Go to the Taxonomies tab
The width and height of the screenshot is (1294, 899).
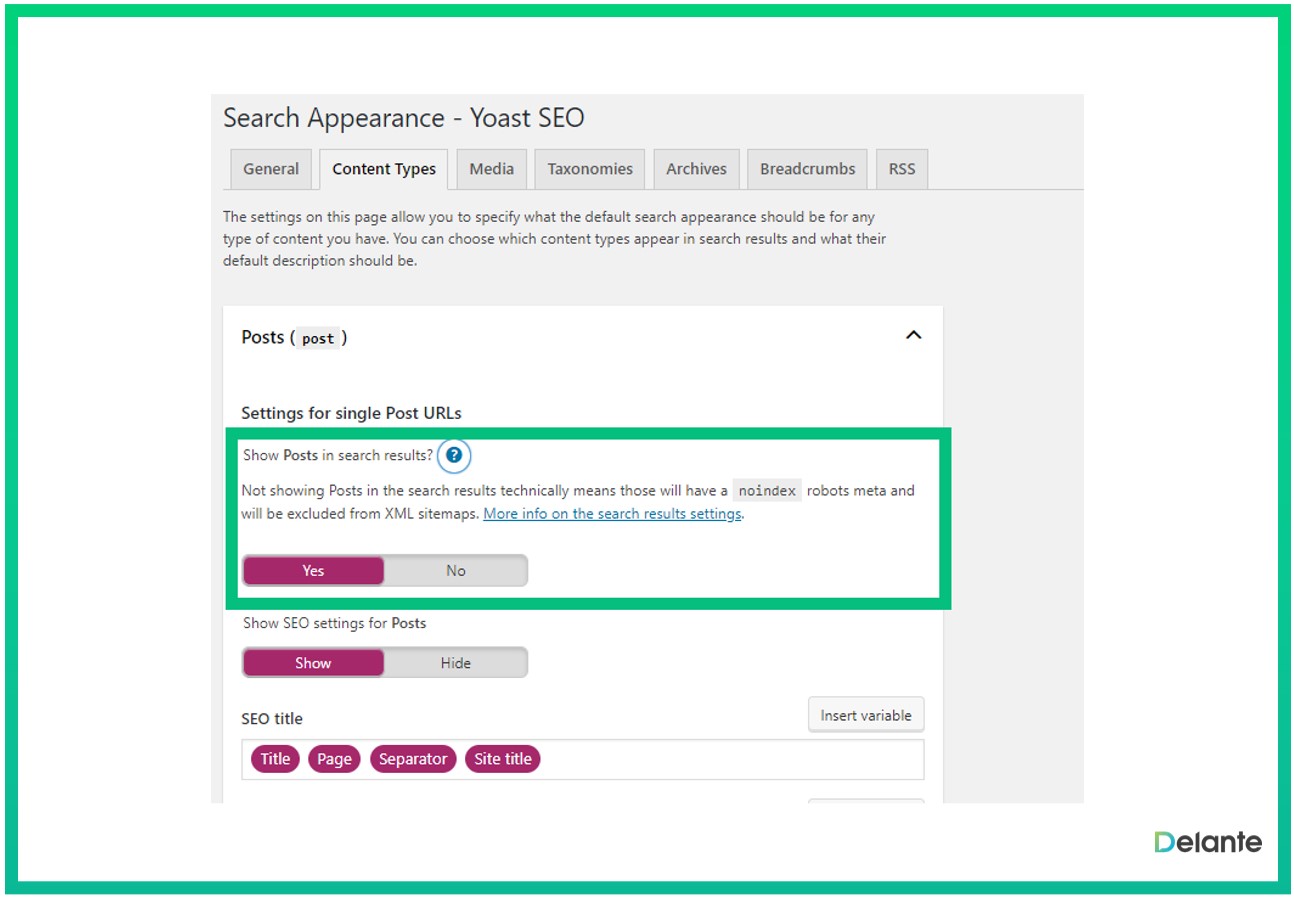click(x=590, y=169)
